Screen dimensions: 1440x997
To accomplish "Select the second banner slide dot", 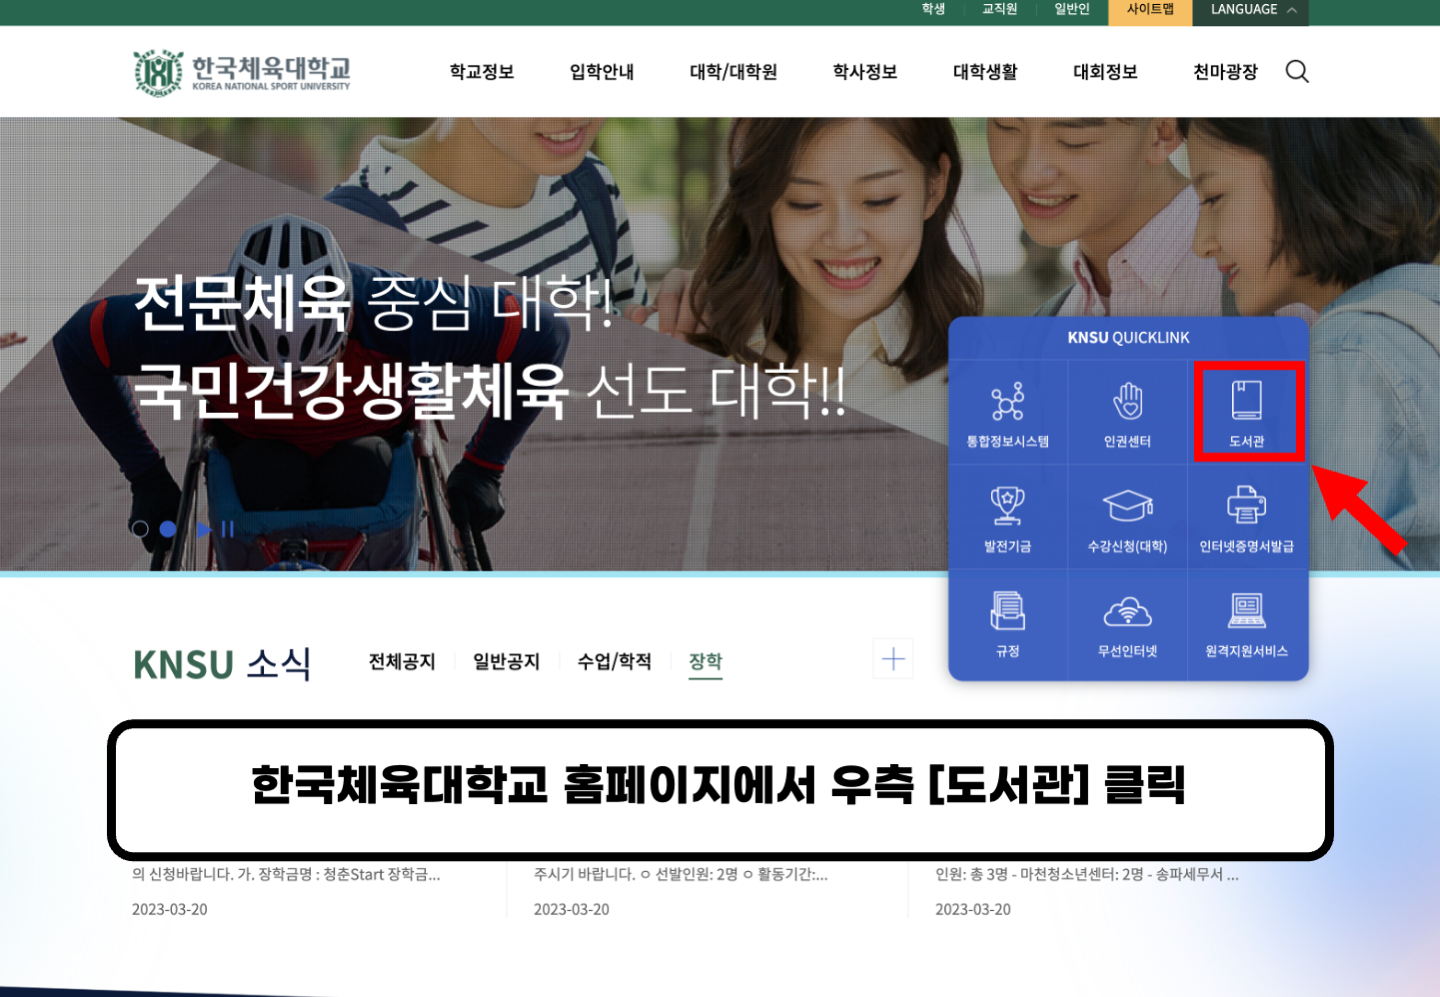I will click(x=168, y=529).
